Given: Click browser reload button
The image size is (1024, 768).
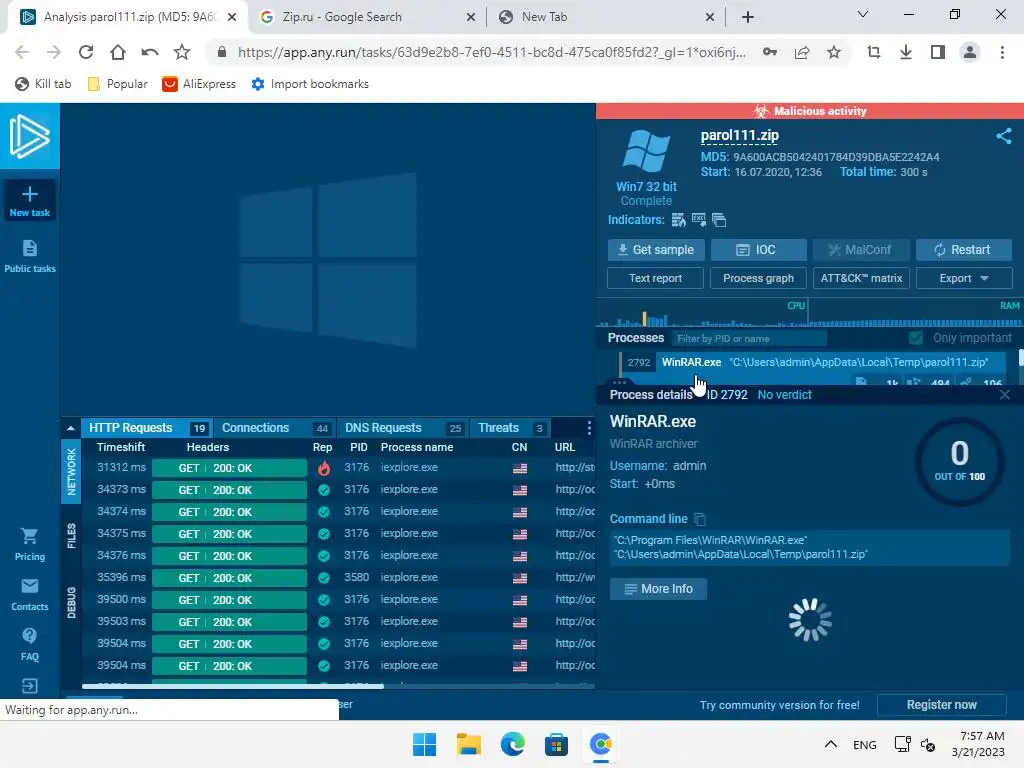Looking at the screenshot, I should point(86,52).
